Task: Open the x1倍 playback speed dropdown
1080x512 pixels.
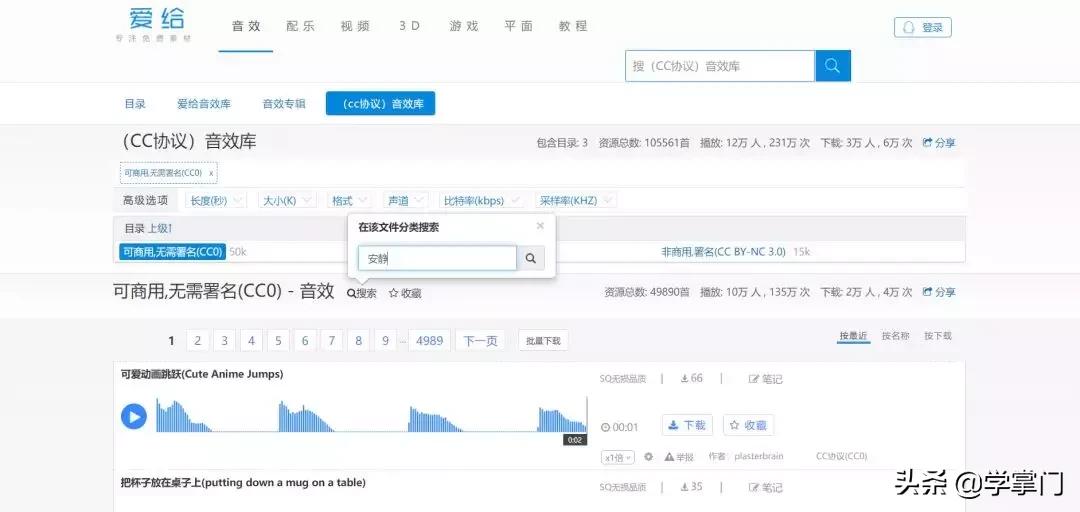Action: 618,457
